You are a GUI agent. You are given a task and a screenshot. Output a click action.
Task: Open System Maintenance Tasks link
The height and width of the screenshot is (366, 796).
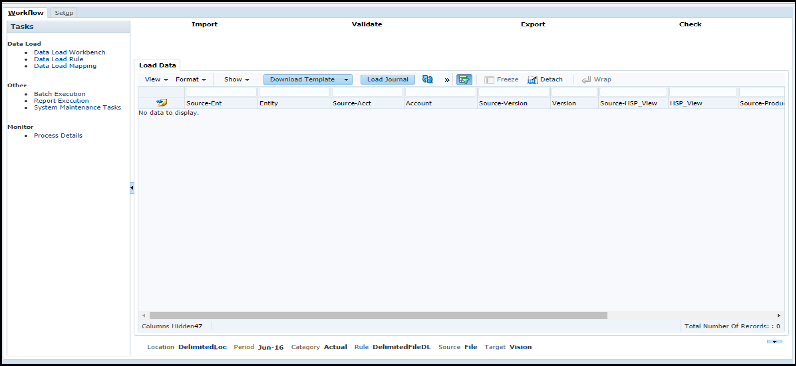tap(77, 108)
